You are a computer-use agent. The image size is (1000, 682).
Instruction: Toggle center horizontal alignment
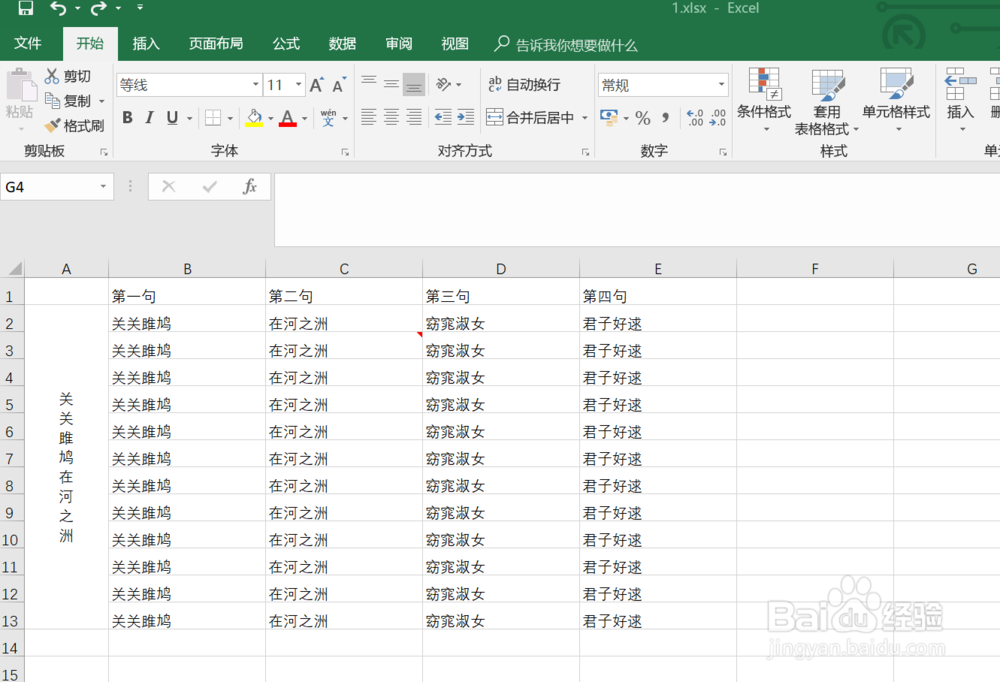pos(391,117)
